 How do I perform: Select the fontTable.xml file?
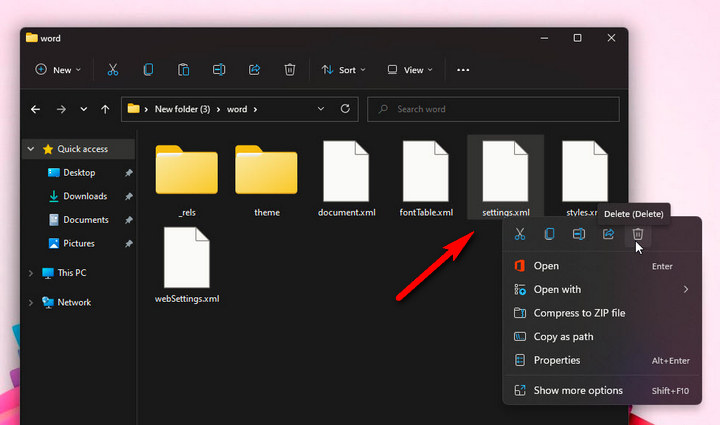pyautogui.click(x=426, y=179)
